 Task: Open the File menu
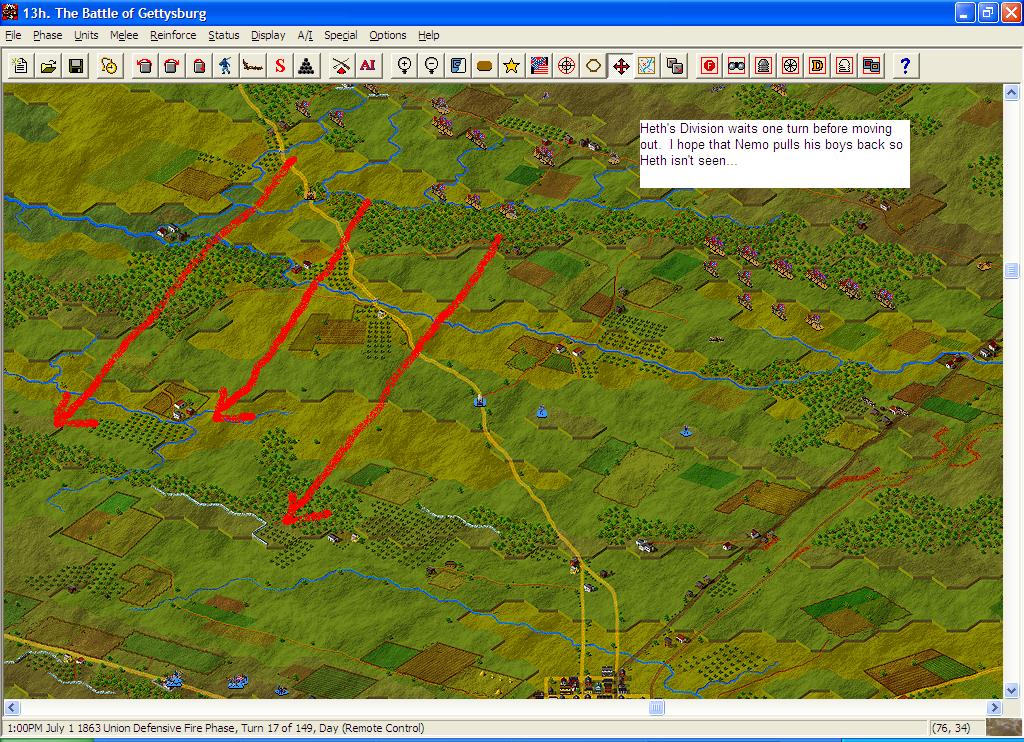(x=13, y=35)
